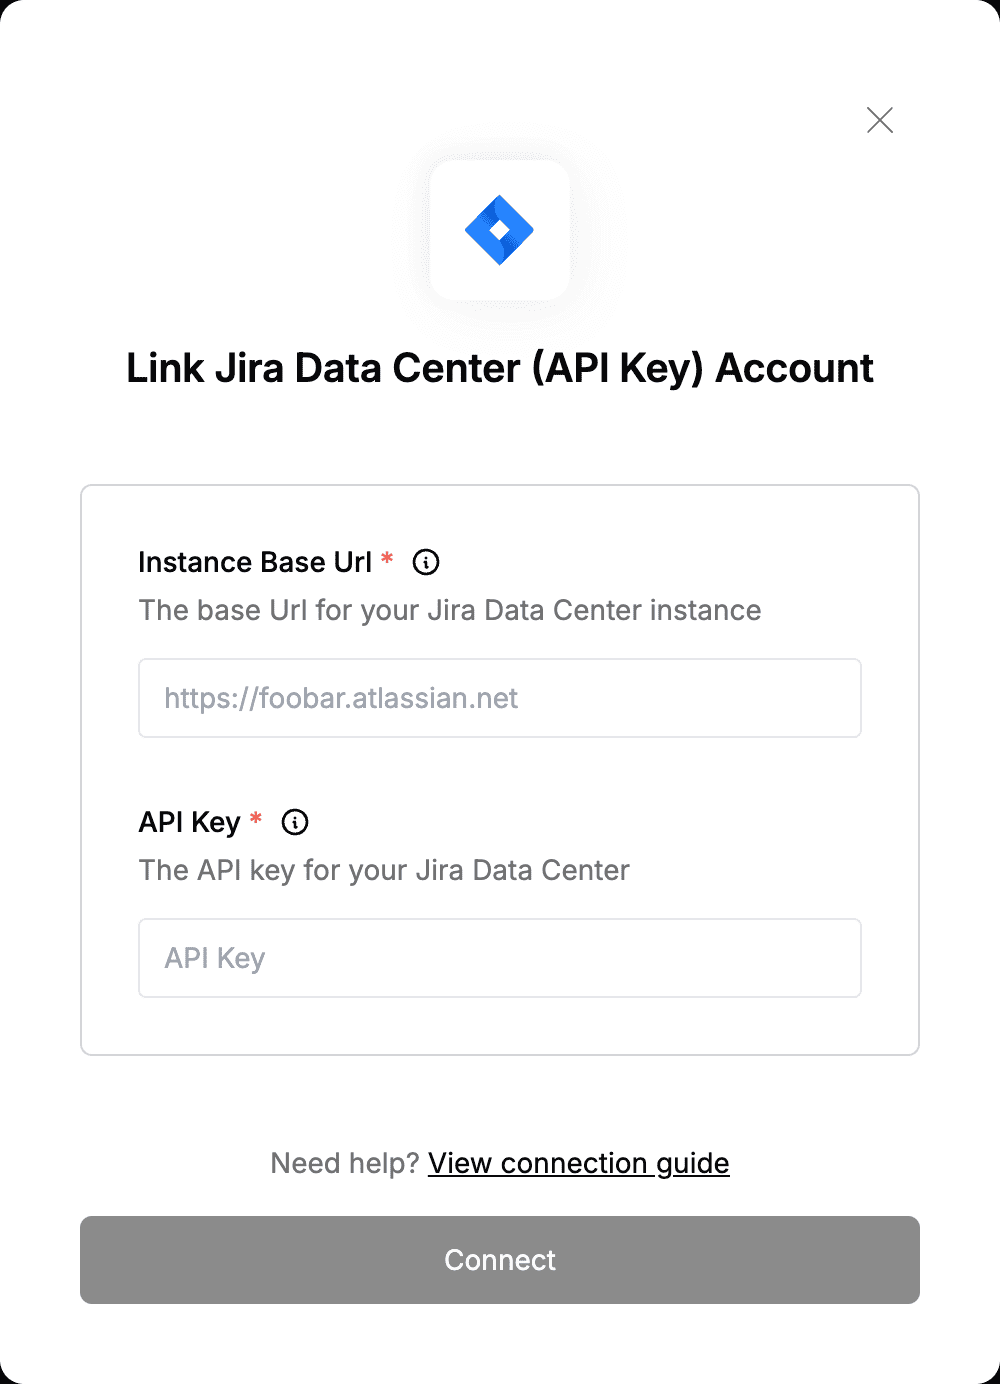Open the View connection guide link
The image size is (1000, 1384).
[x=579, y=1163]
